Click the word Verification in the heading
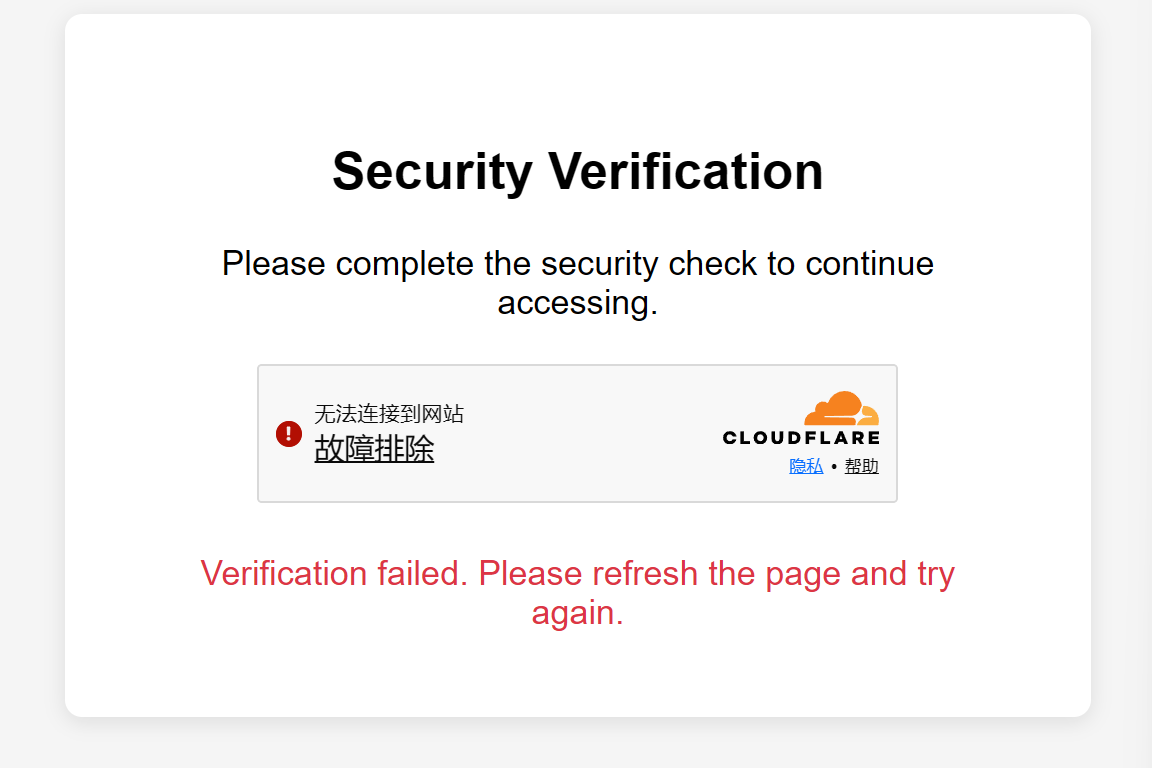Image resolution: width=1152 pixels, height=768 pixels. 686,171
